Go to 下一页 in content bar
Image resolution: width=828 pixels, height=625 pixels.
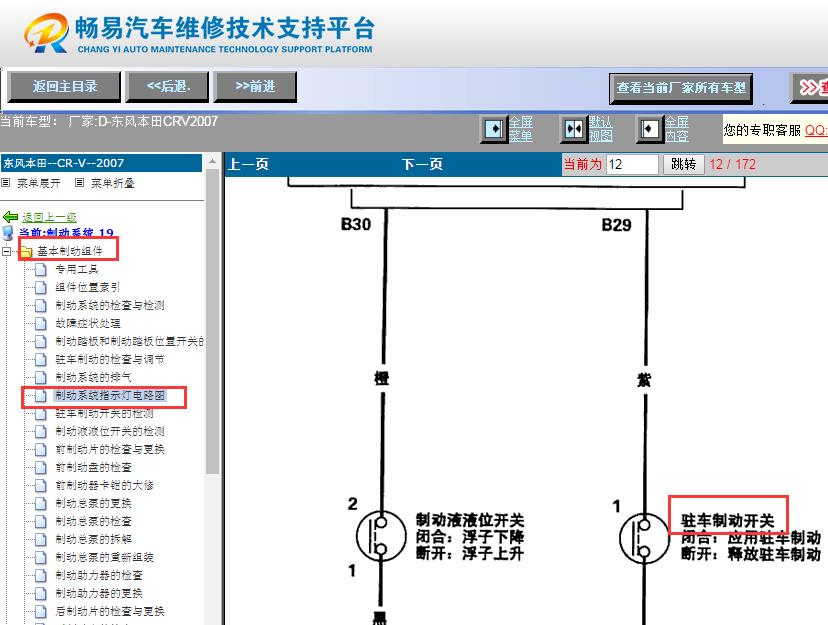[421, 164]
